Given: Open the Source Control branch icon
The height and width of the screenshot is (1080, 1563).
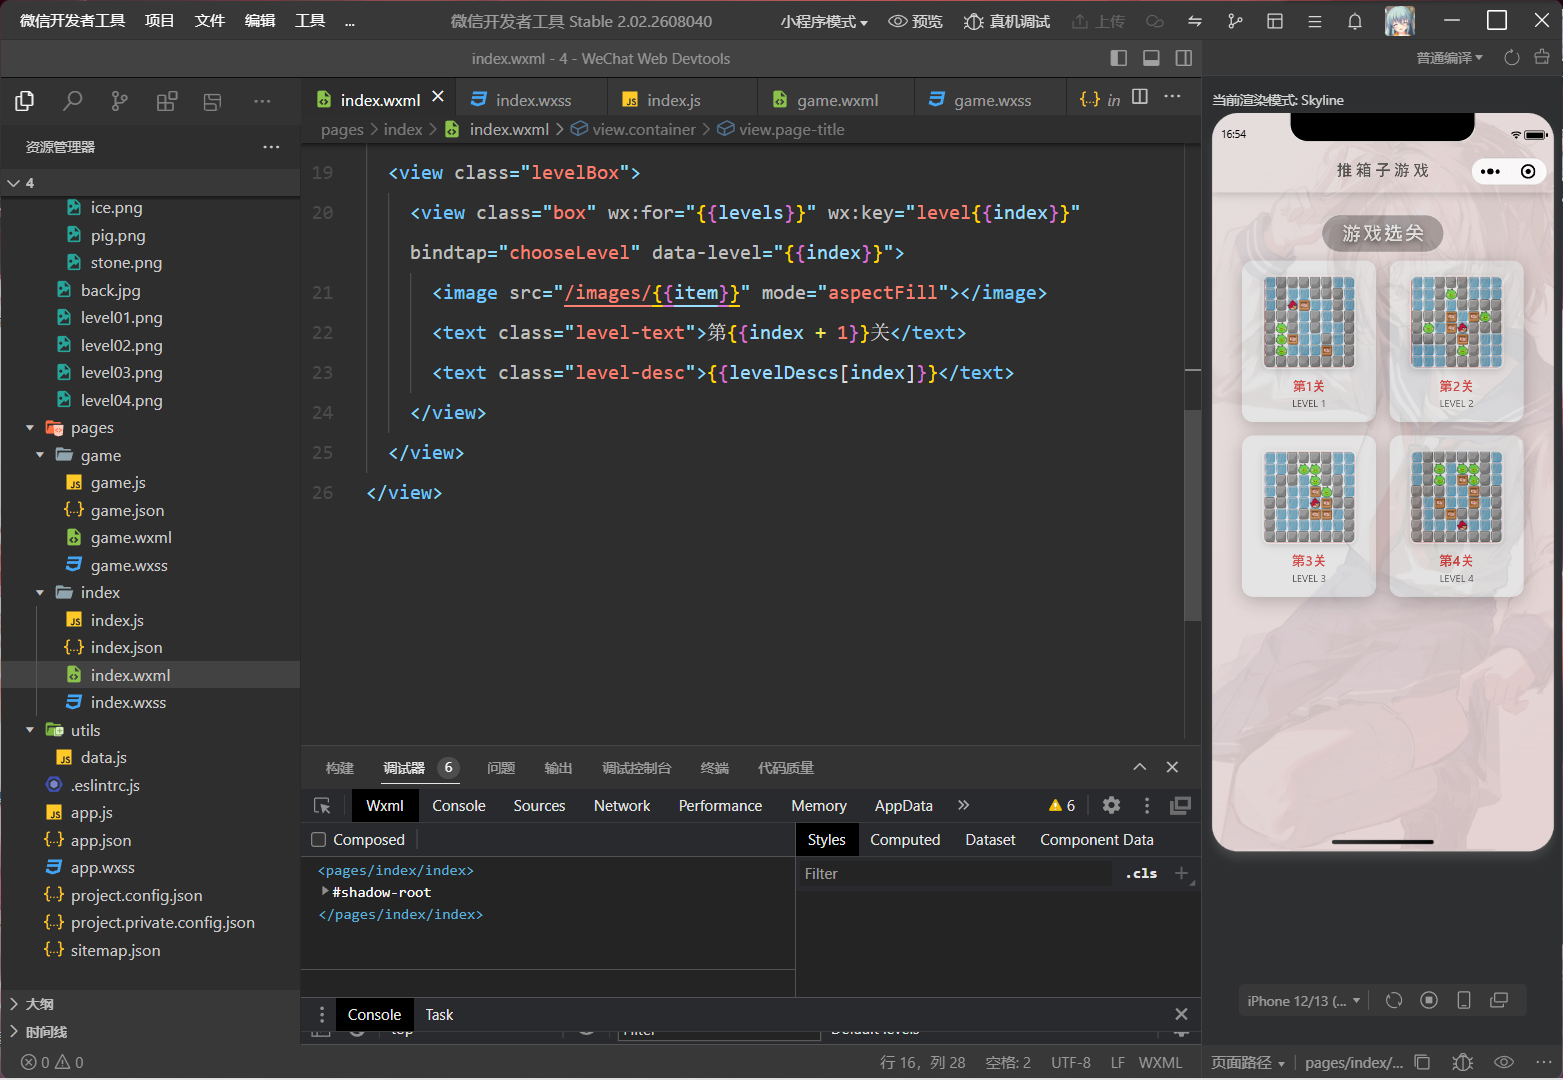Looking at the screenshot, I should coord(120,100).
